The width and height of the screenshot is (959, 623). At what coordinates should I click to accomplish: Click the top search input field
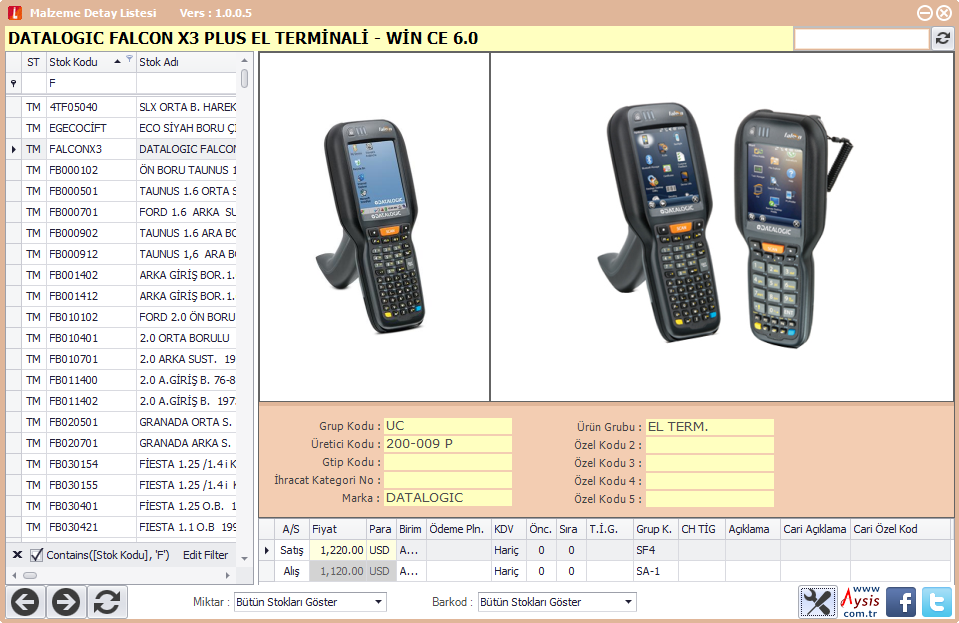click(861, 39)
